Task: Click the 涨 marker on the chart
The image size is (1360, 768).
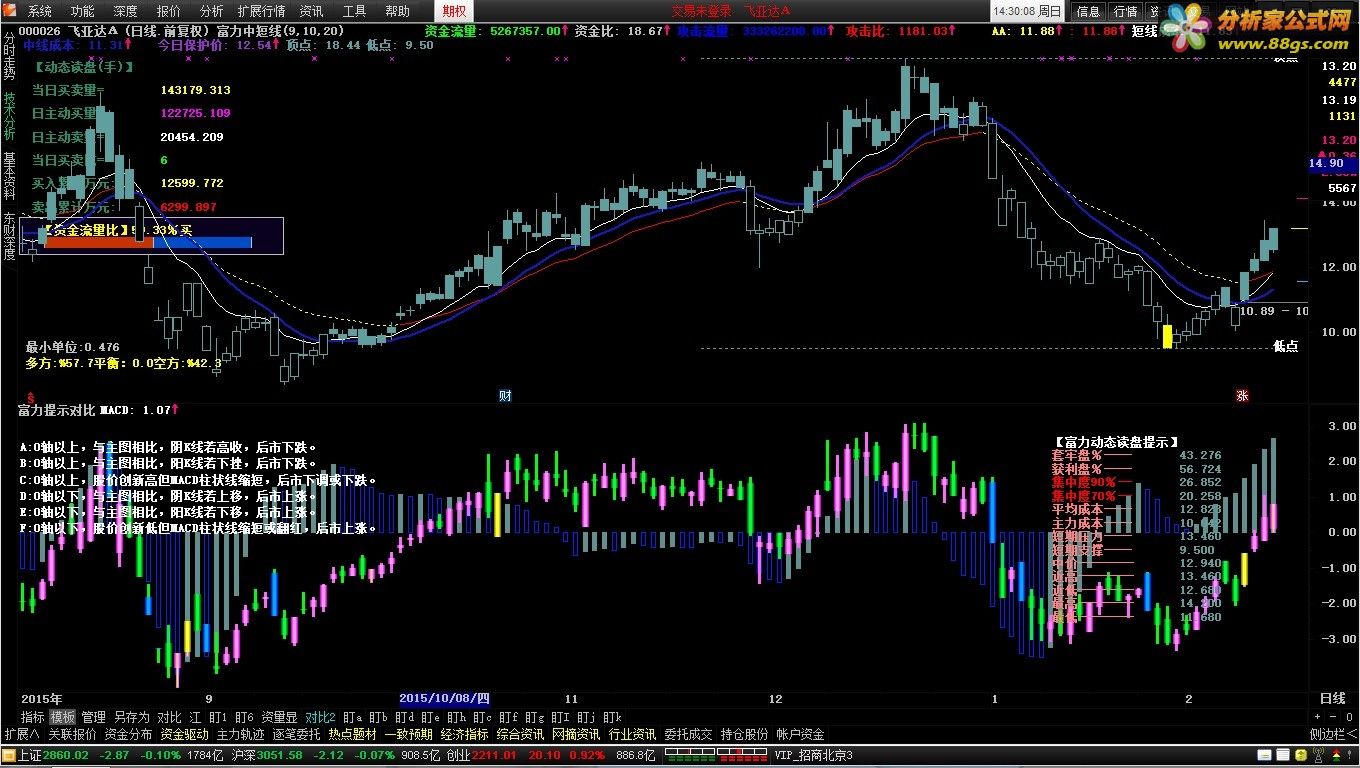Action: (1243, 396)
